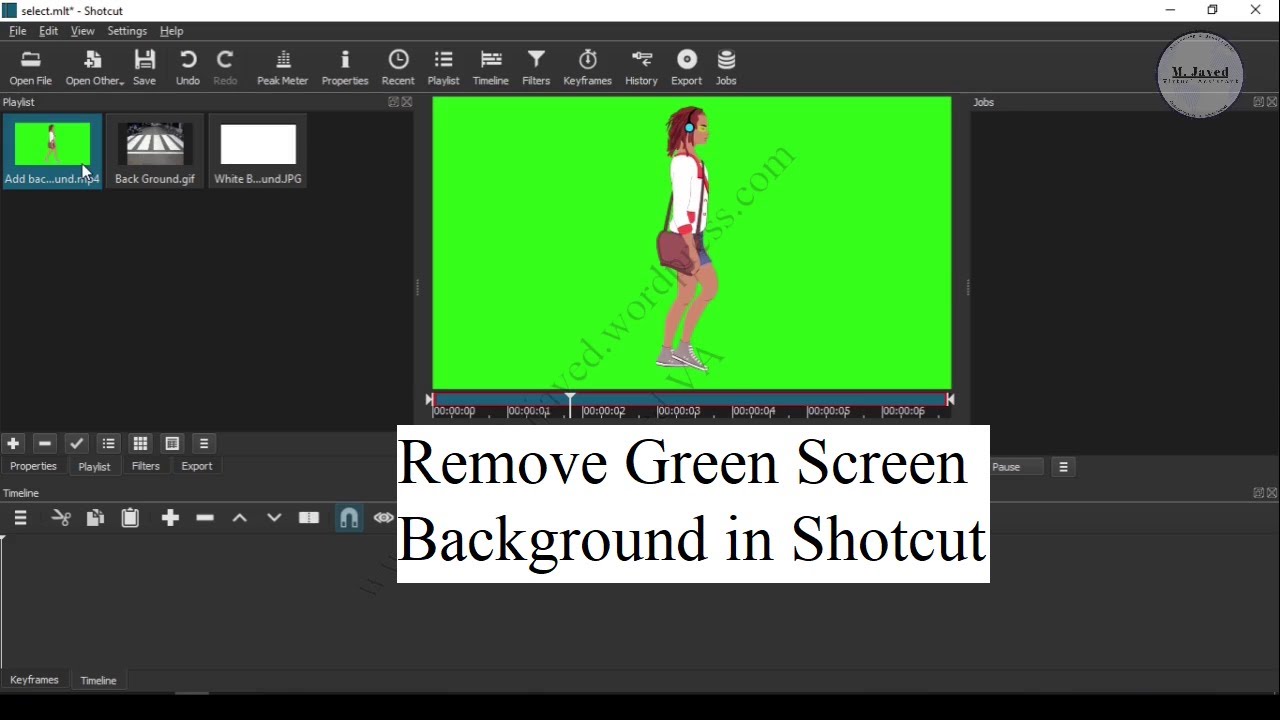Screen dimensions: 1280x720
Task: Show the Peak Meter panel
Action: pos(283,67)
